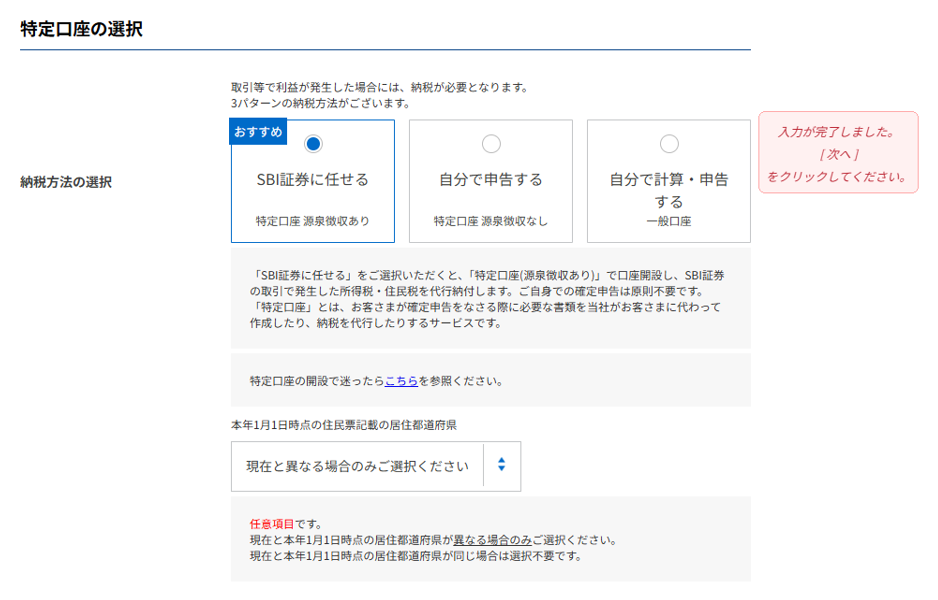Select the 自分で計算・申告する radio button
The height and width of the screenshot is (600, 938).
point(669,144)
